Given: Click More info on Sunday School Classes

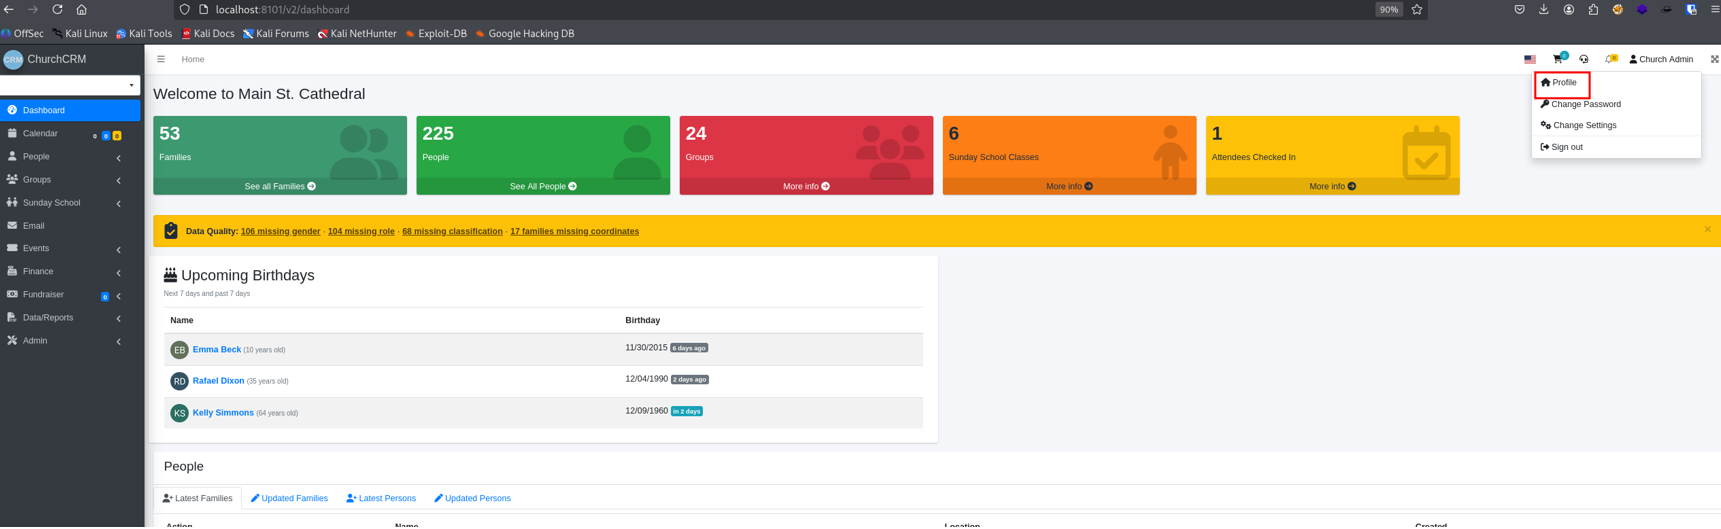Looking at the screenshot, I should click(1069, 186).
